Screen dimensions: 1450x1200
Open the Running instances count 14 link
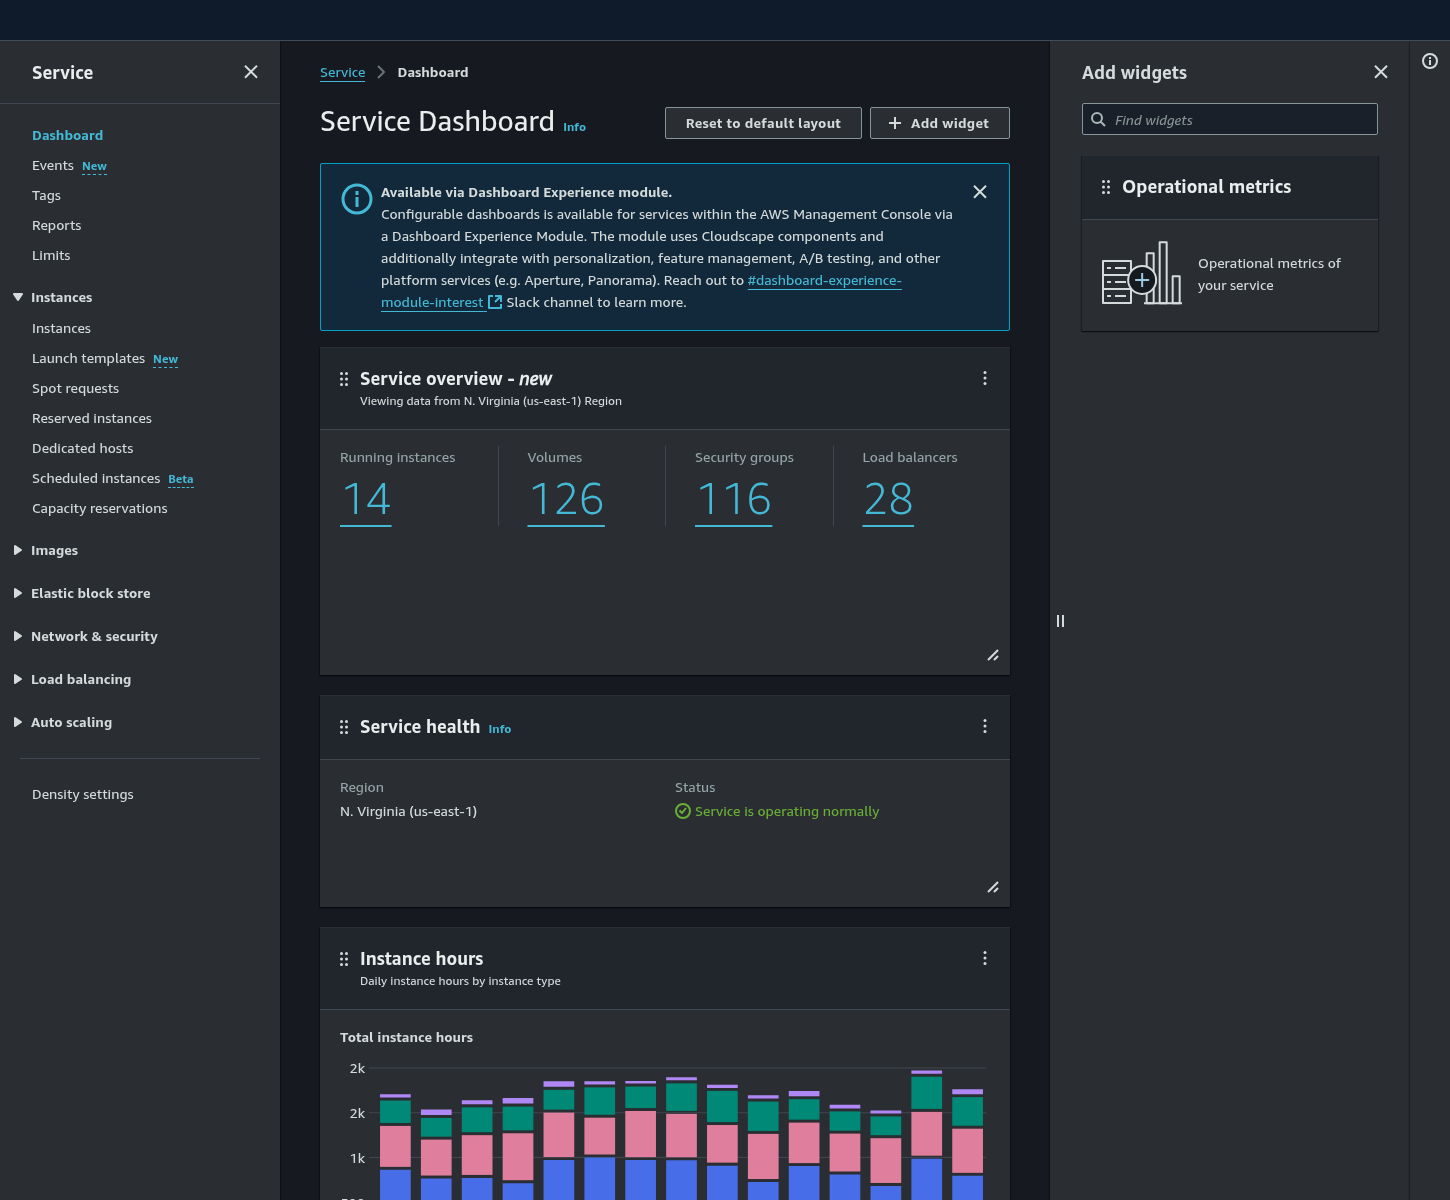[x=366, y=499]
